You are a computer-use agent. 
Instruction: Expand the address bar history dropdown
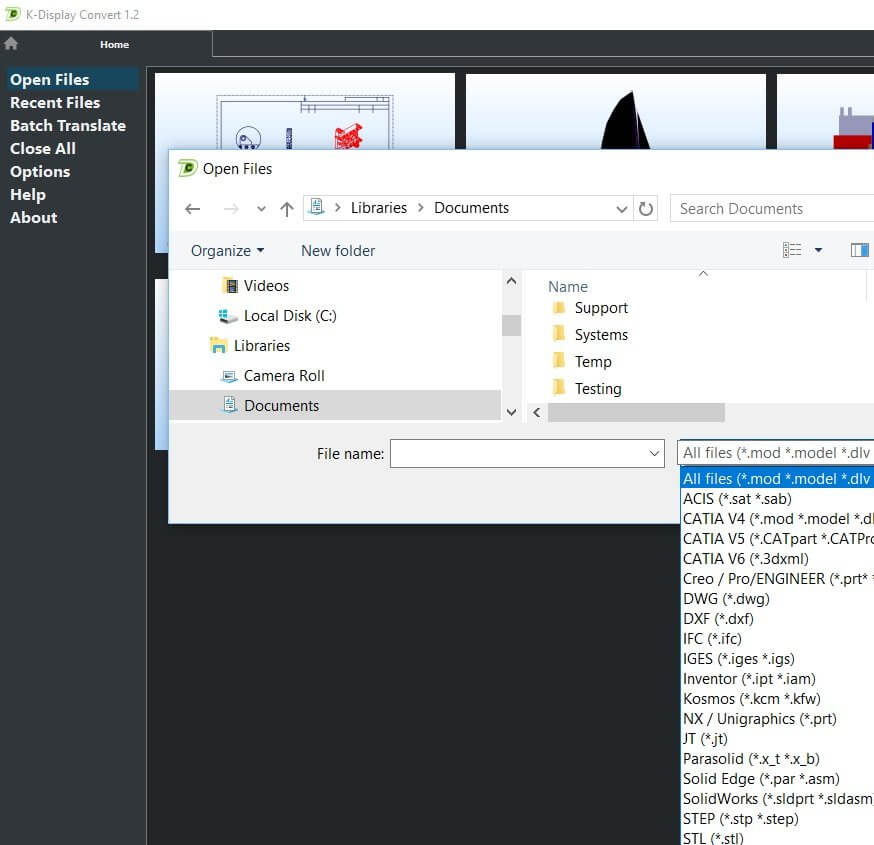[621, 209]
